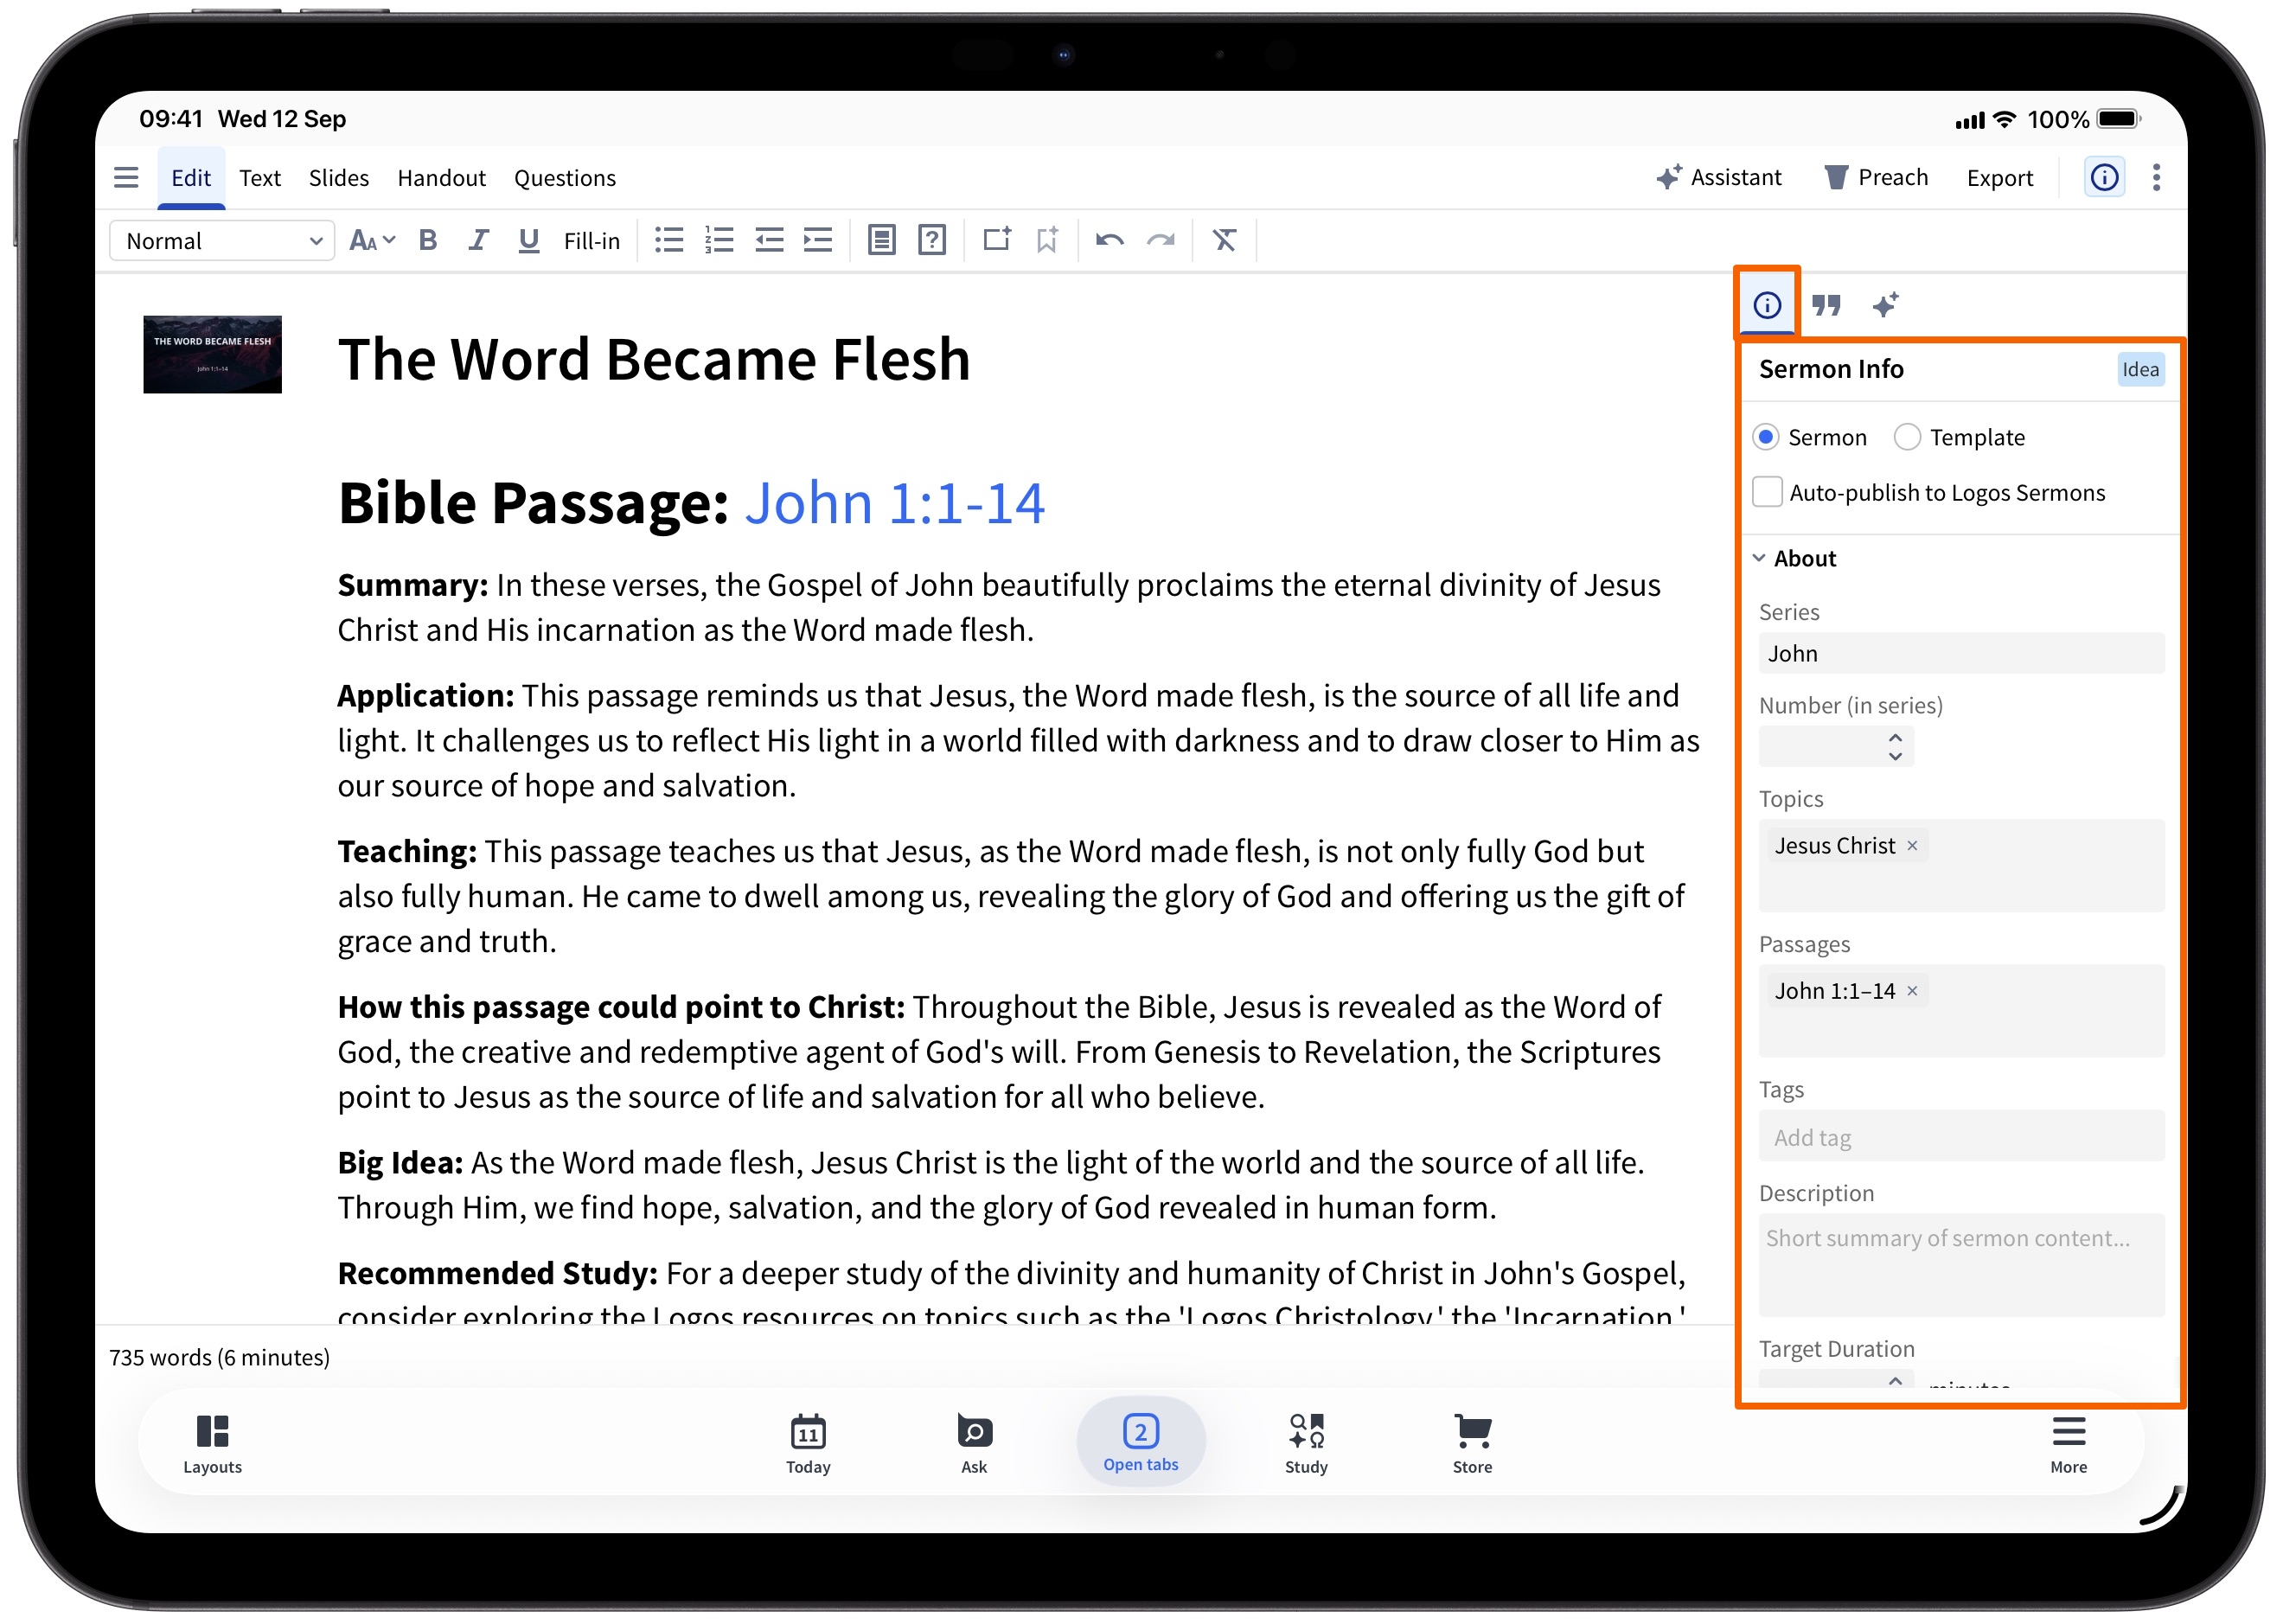This screenshot has width=2283, height=1624.
Task: Remove the John 1:1–14 passage
Action: coord(1912,992)
